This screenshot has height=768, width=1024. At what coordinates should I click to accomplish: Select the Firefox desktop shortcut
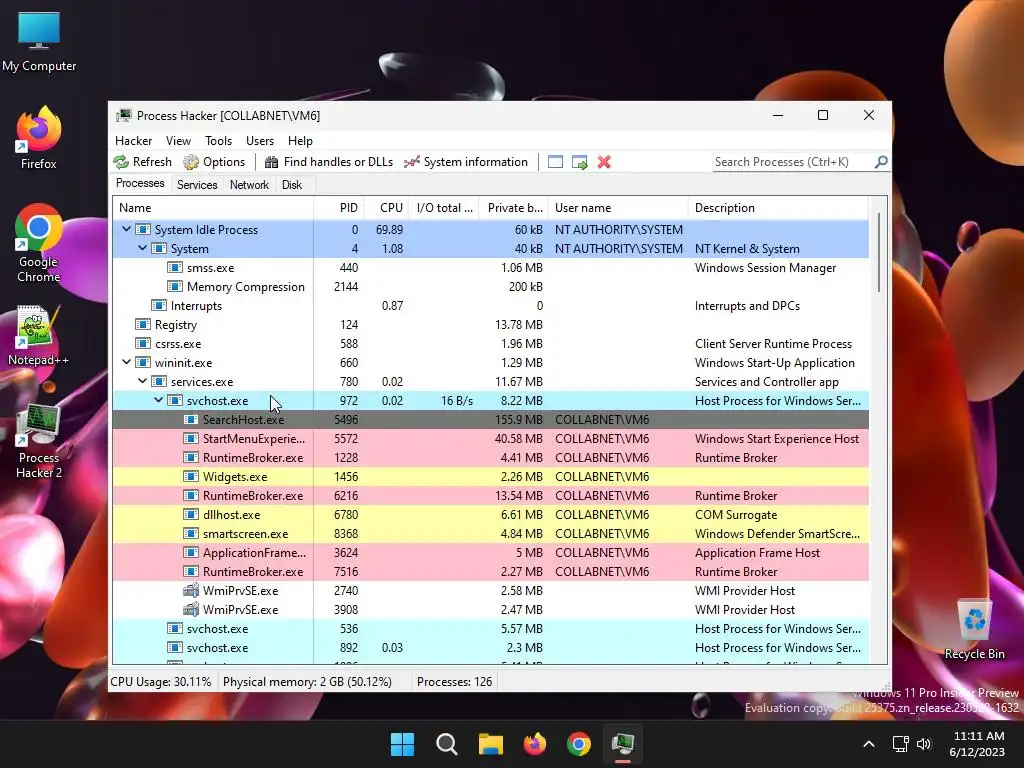point(39,138)
